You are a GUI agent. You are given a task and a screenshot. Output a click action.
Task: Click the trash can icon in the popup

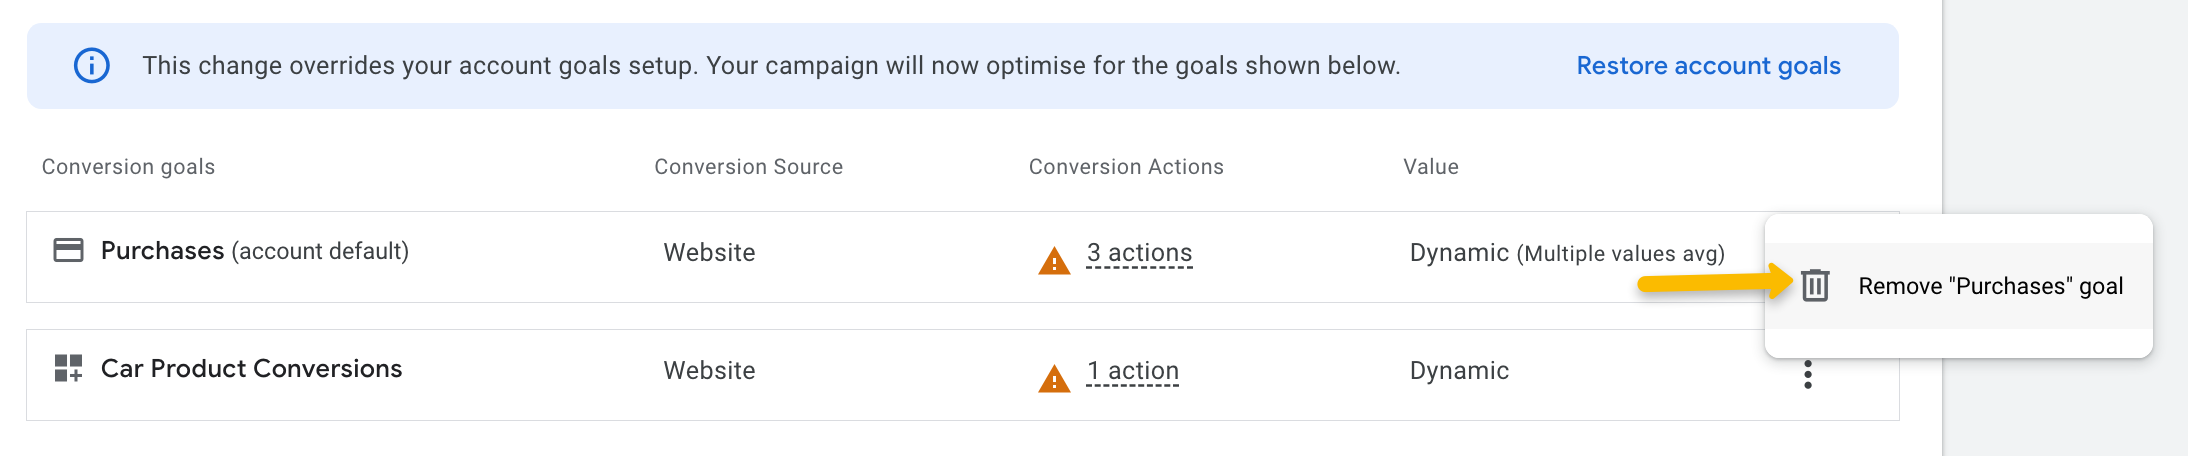coord(1815,286)
